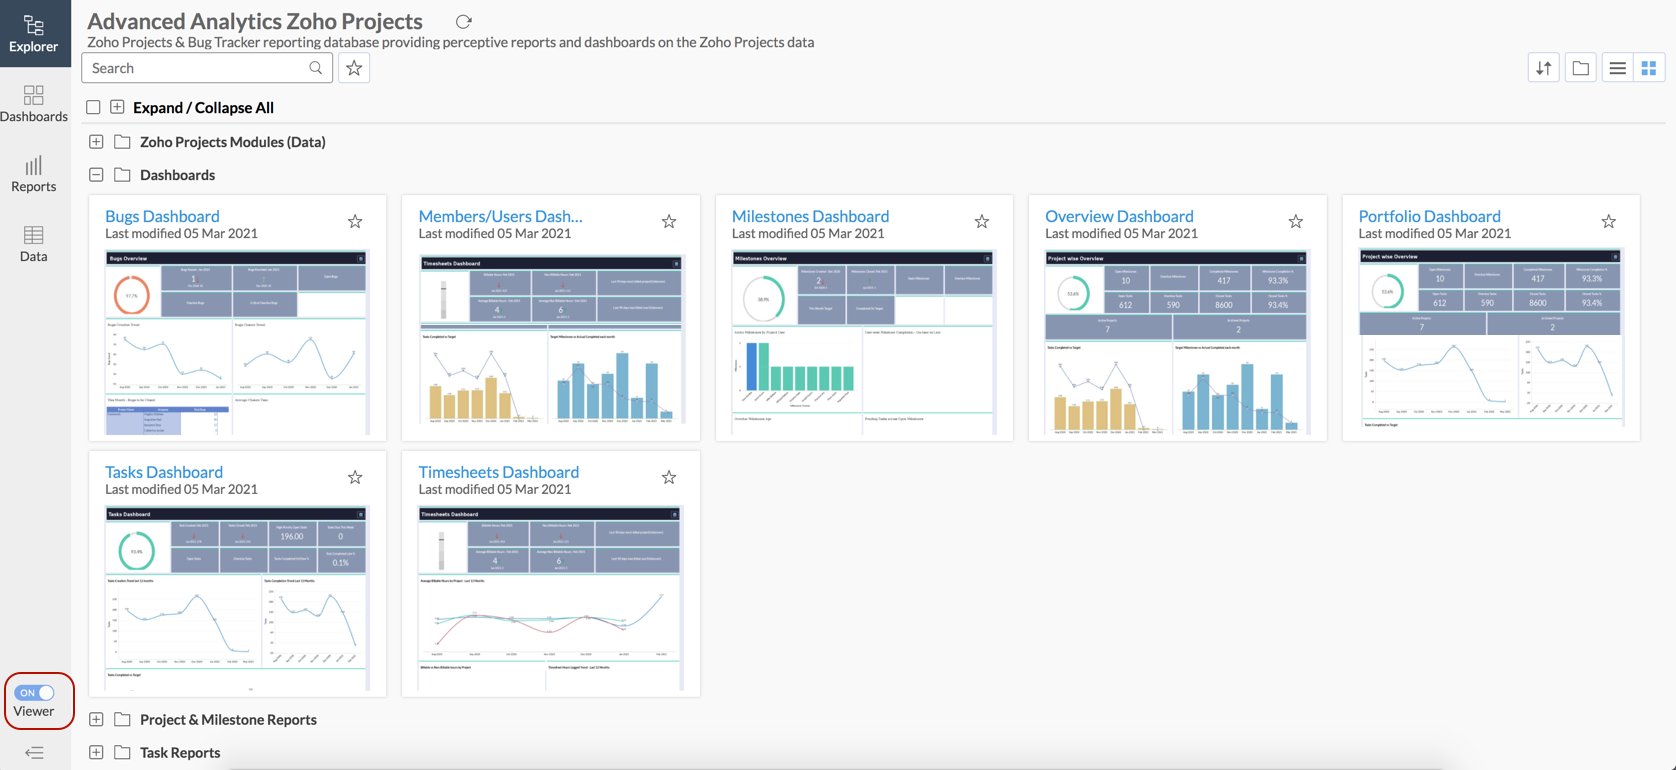This screenshot has width=1676, height=770.
Task: Click the refresh icon beside workspace title
Action: point(463,21)
